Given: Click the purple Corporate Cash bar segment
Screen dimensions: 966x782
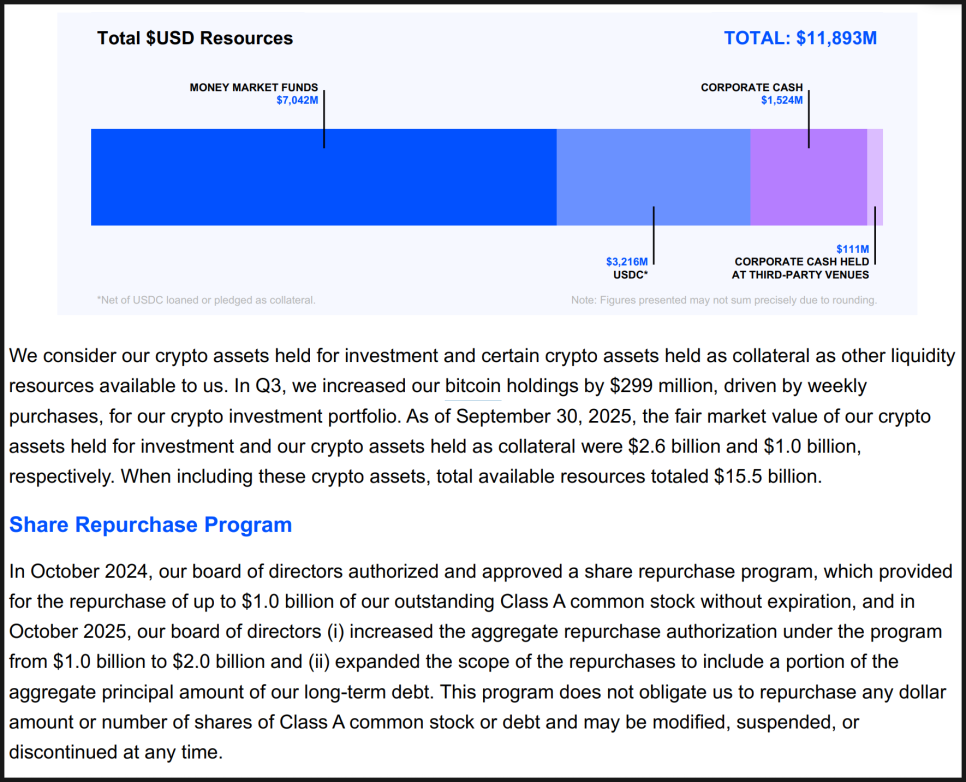Looking at the screenshot, I should pos(780,177).
